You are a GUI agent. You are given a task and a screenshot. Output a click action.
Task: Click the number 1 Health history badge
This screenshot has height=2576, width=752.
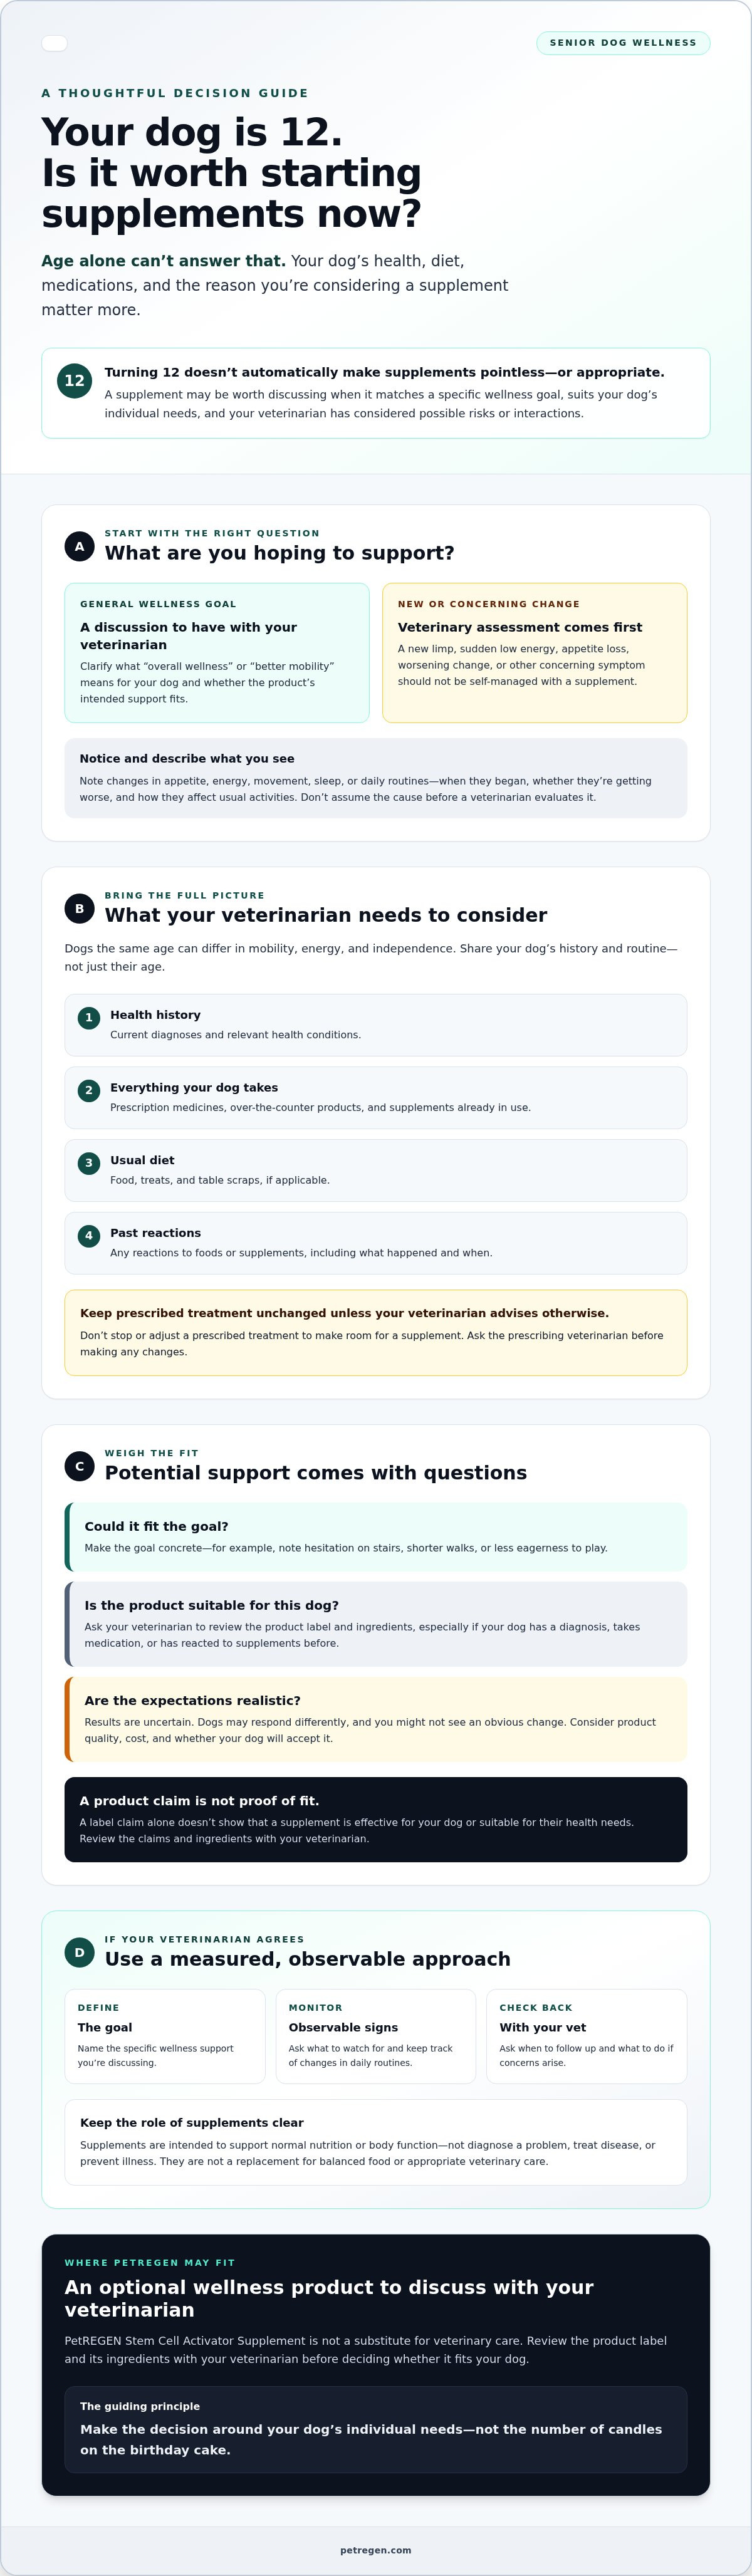tap(88, 1017)
